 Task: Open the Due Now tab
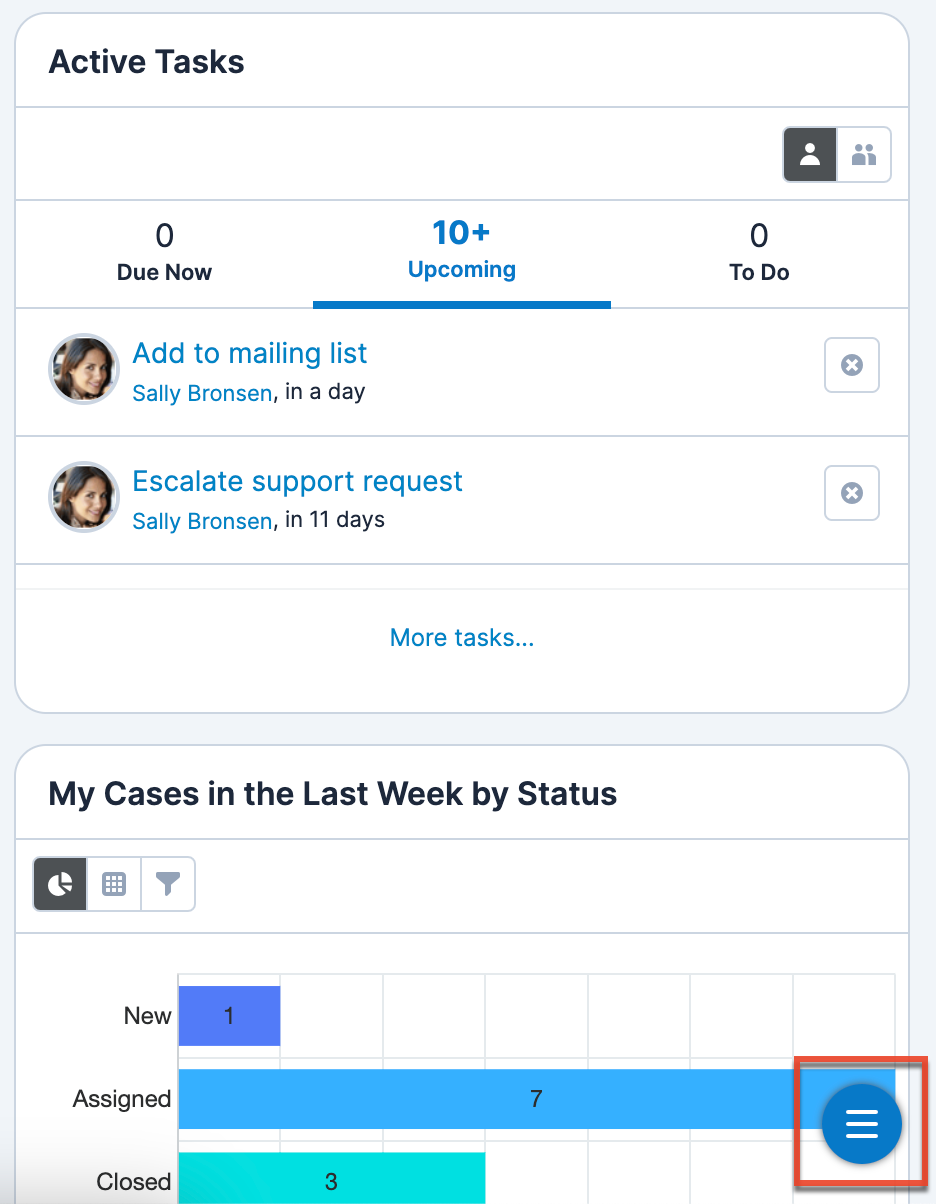[164, 253]
